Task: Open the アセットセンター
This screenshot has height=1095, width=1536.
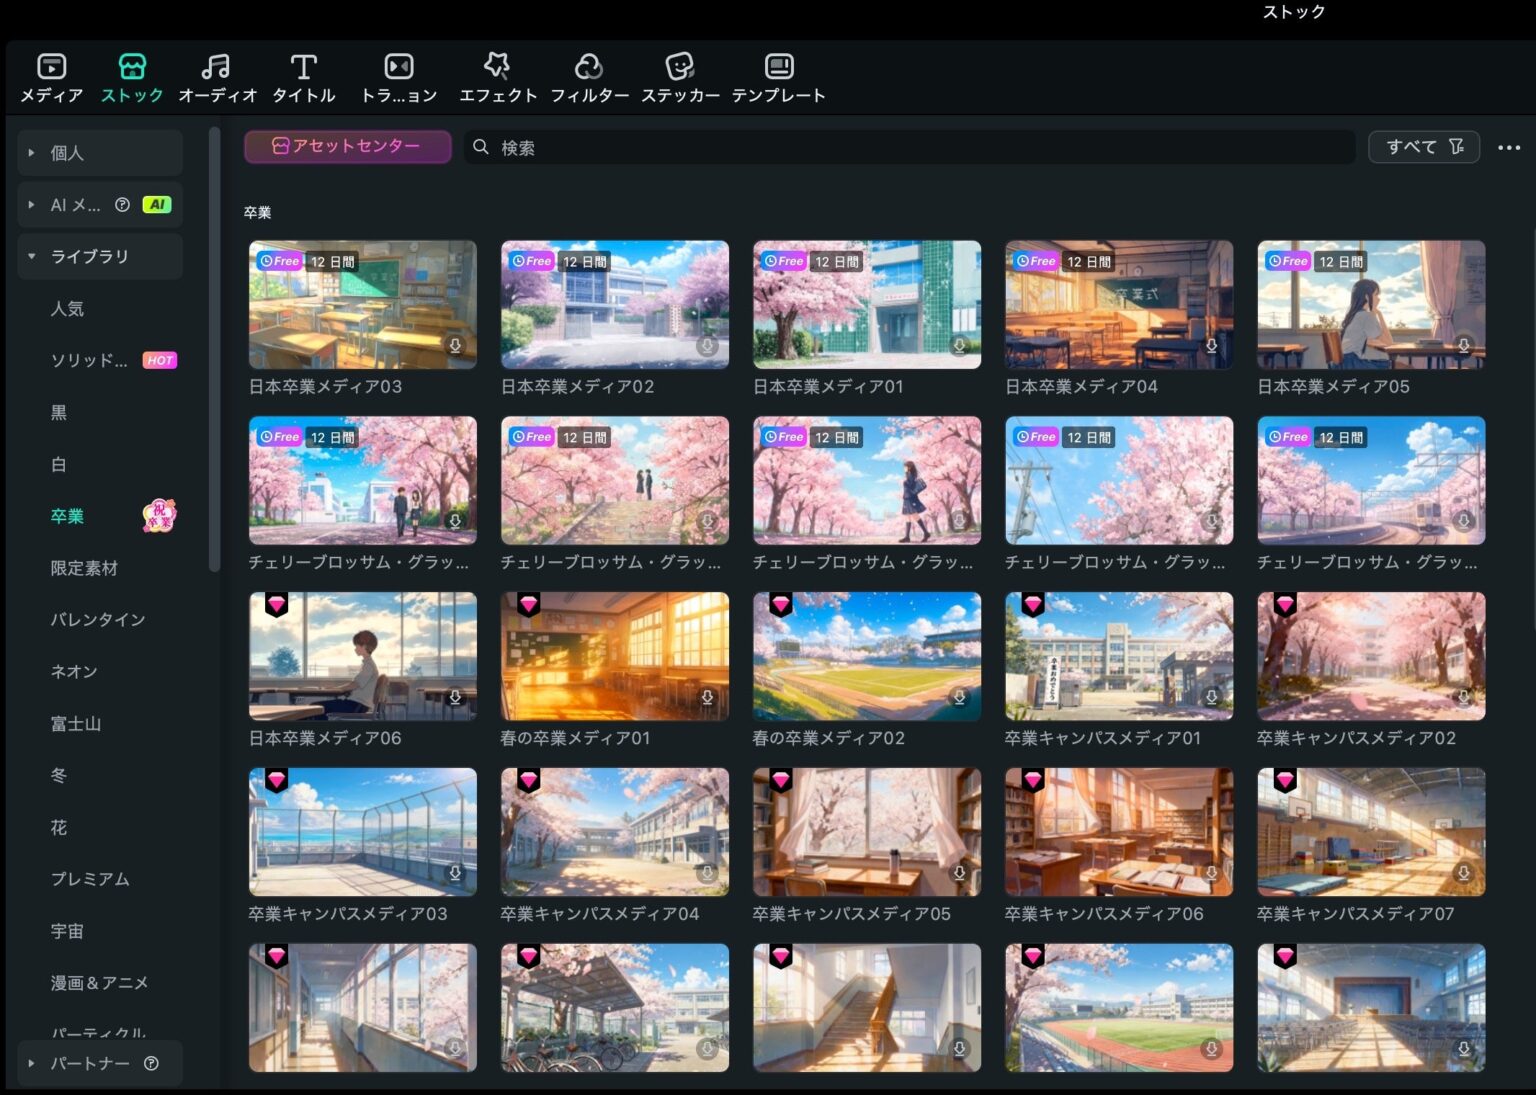Action: tap(347, 146)
